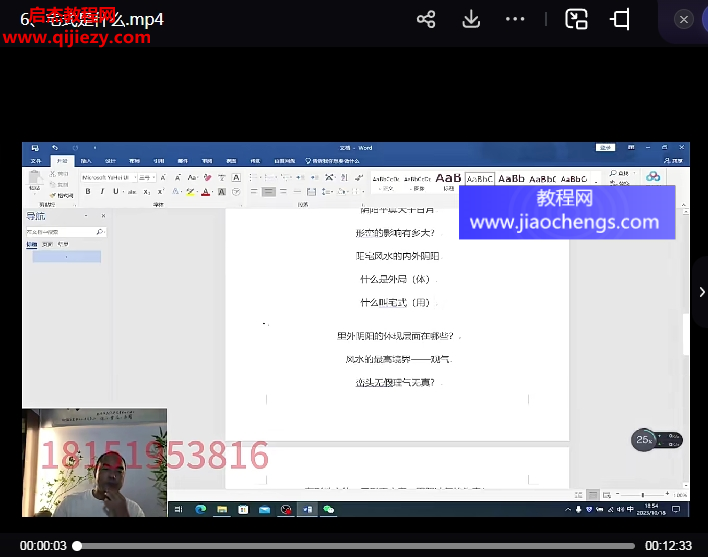
Task: Click the video progress bar handle
Action: [x=77, y=546]
